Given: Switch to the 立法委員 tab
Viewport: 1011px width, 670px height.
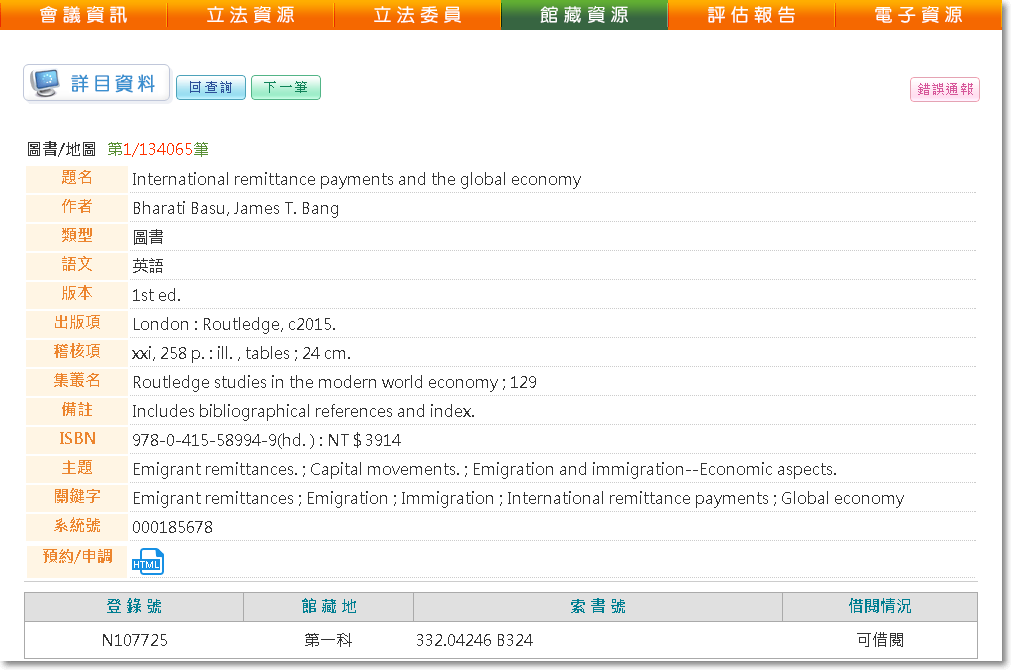Looking at the screenshot, I should coord(417,15).
